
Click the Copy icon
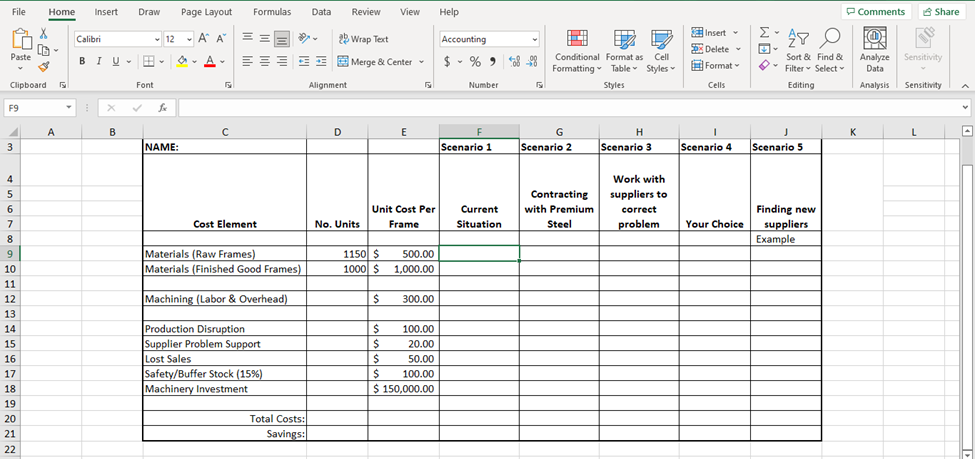point(44,50)
